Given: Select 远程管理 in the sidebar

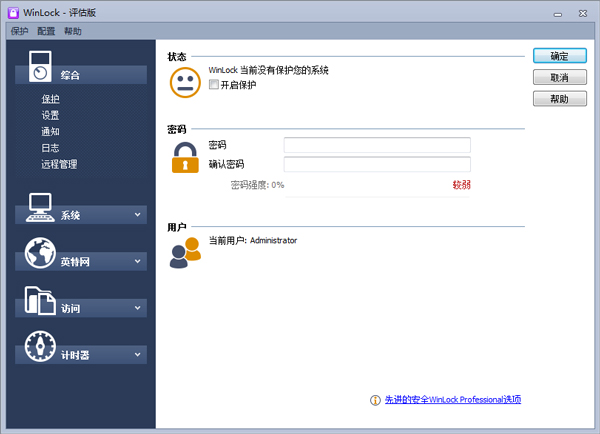Looking at the screenshot, I should click(59, 164).
